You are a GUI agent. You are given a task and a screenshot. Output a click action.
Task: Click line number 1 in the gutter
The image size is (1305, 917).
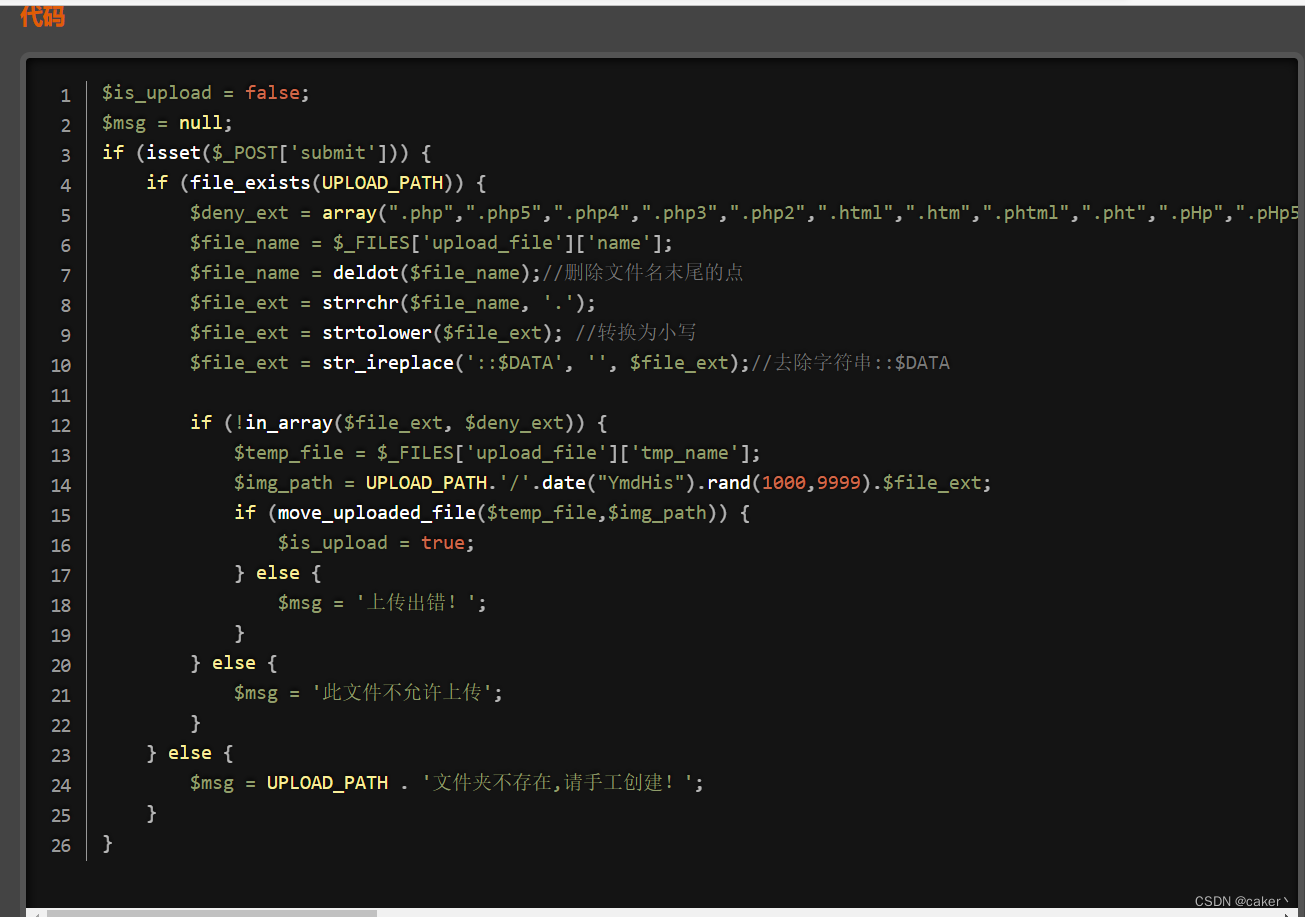(66, 95)
